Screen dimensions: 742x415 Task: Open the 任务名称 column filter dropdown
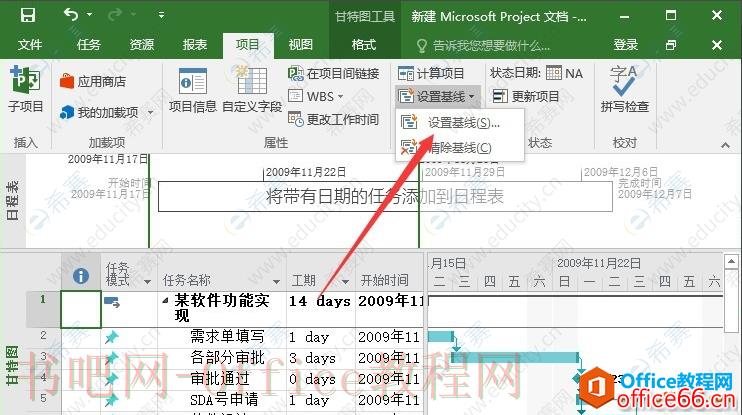pos(276,282)
